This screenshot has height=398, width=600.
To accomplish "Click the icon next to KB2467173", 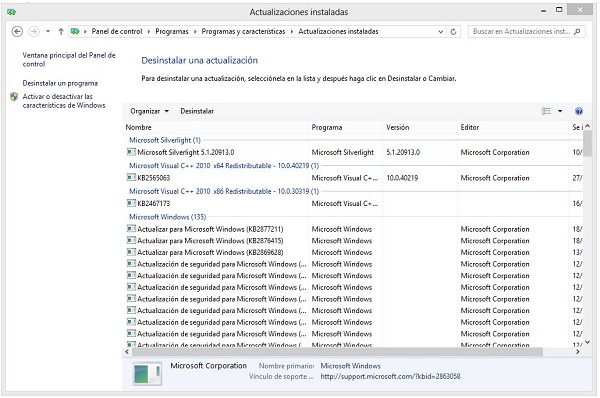I will click(131, 203).
